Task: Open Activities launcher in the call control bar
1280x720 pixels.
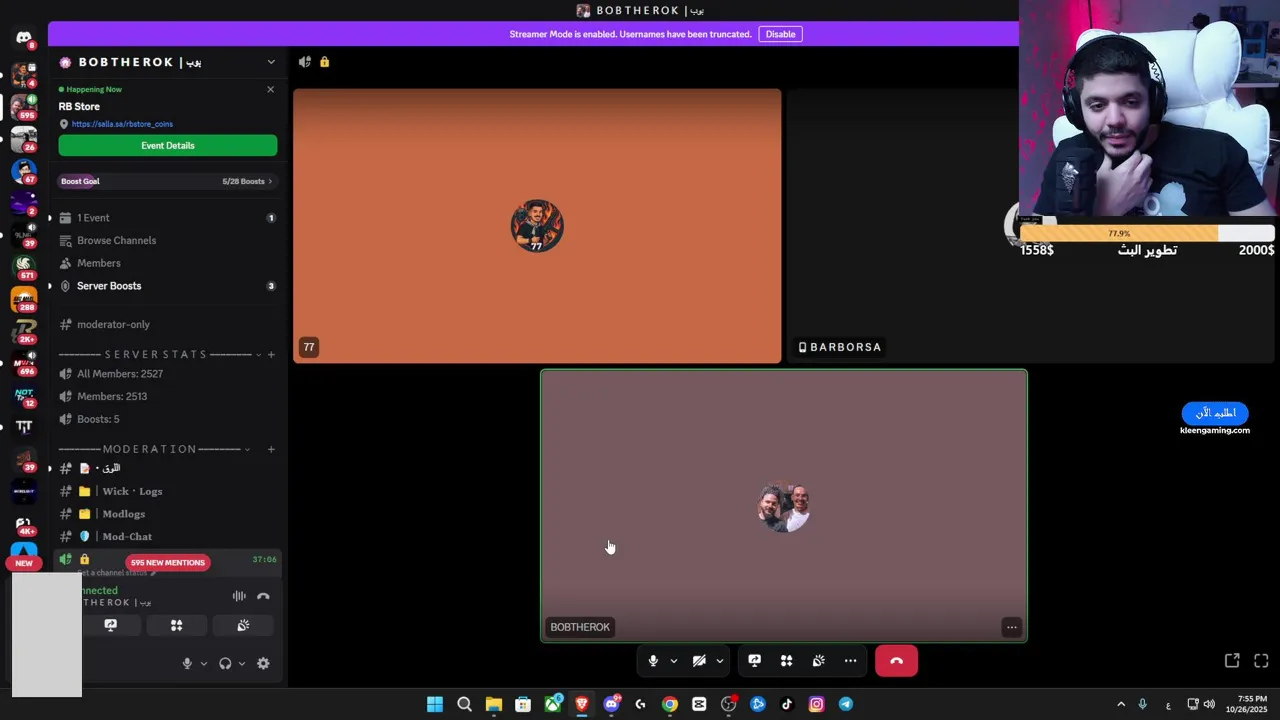Action: pyautogui.click(x=787, y=661)
